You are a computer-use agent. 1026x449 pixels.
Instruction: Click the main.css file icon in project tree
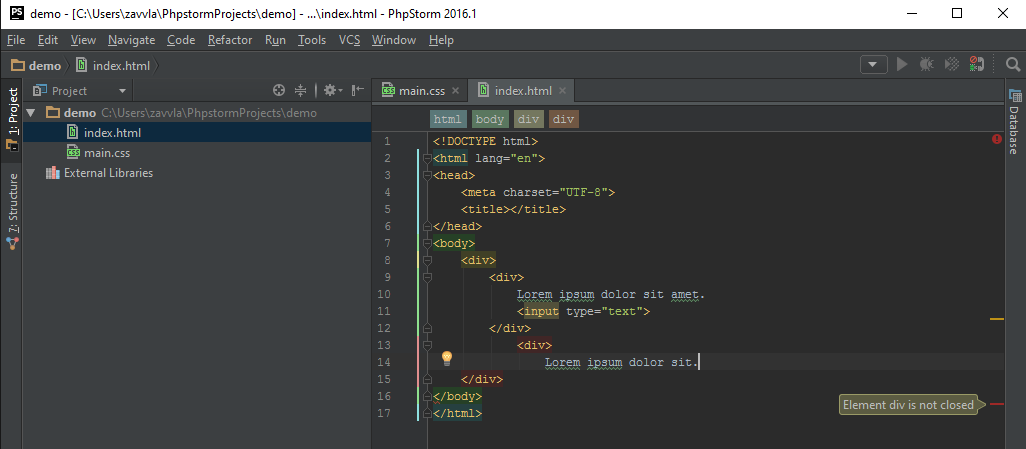[x=73, y=153]
